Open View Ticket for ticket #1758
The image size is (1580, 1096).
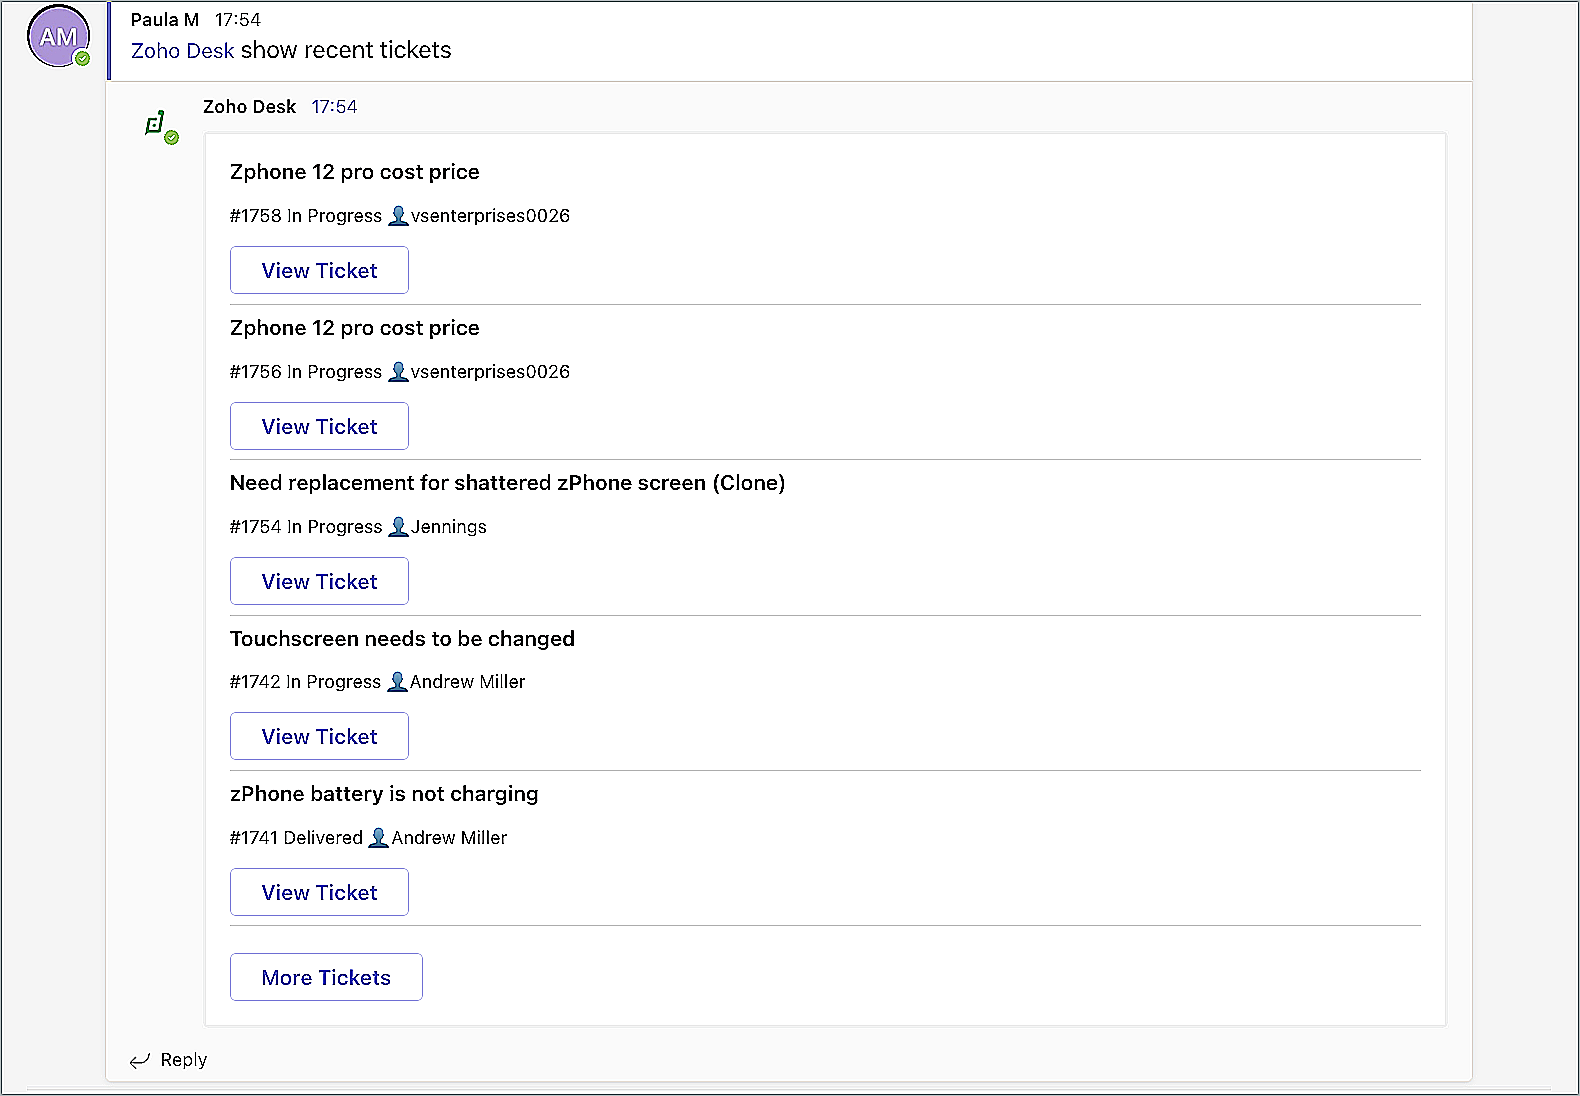pos(319,270)
